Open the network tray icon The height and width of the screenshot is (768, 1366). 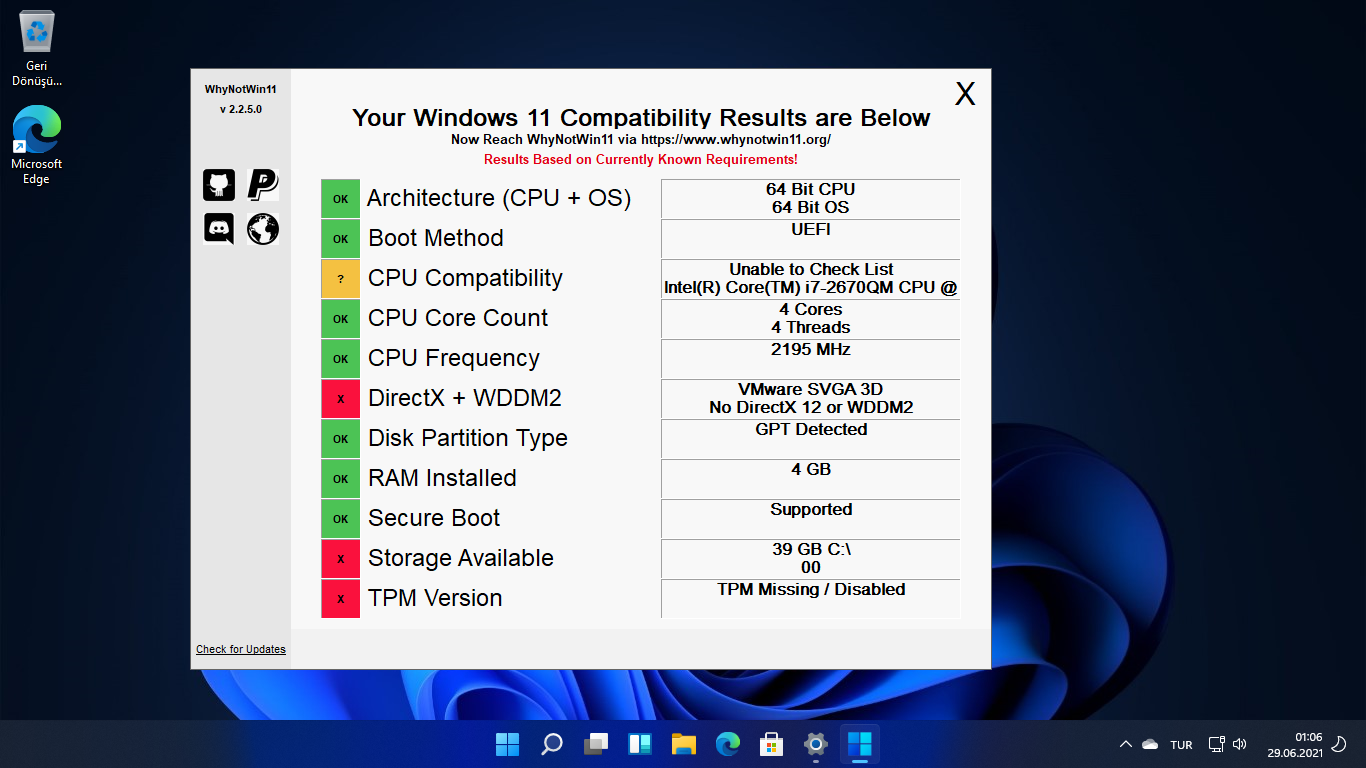pyautogui.click(x=1216, y=744)
